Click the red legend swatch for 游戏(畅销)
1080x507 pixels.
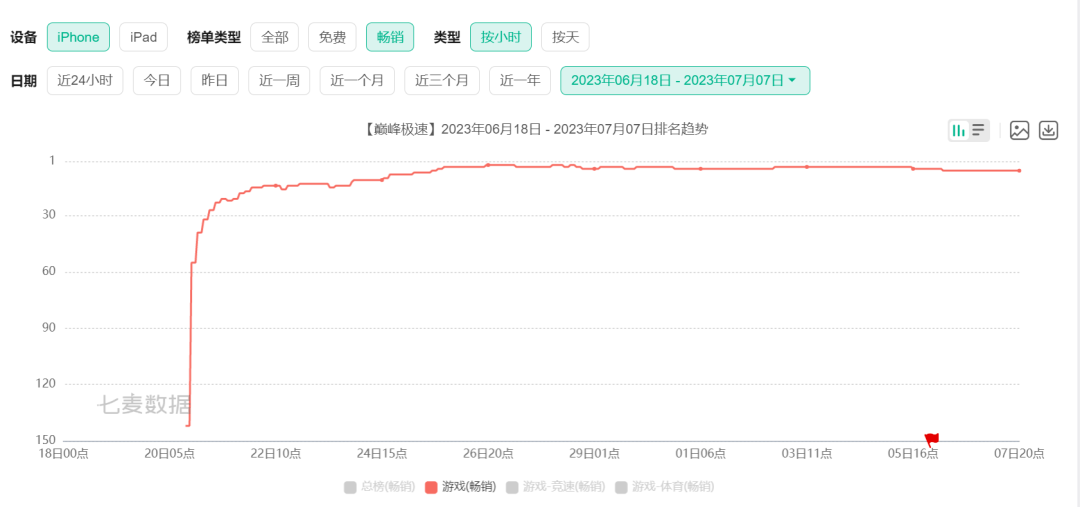(431, 487)
